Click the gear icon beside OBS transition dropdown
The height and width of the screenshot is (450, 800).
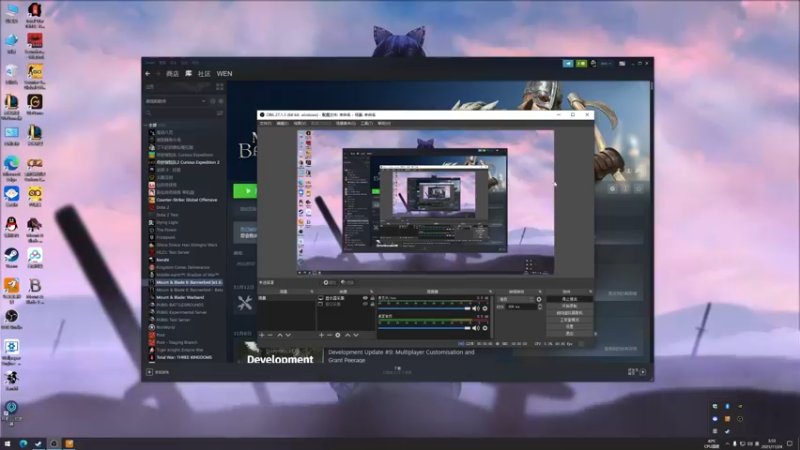tap(539, 299)
